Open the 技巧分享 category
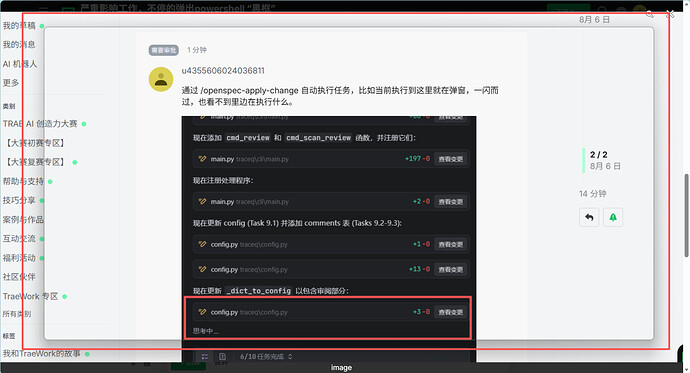 pos(19,200)
